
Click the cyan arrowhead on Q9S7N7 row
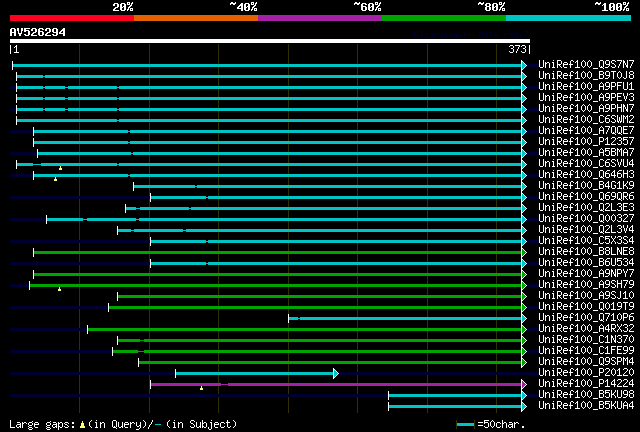(x=524, y=65)
